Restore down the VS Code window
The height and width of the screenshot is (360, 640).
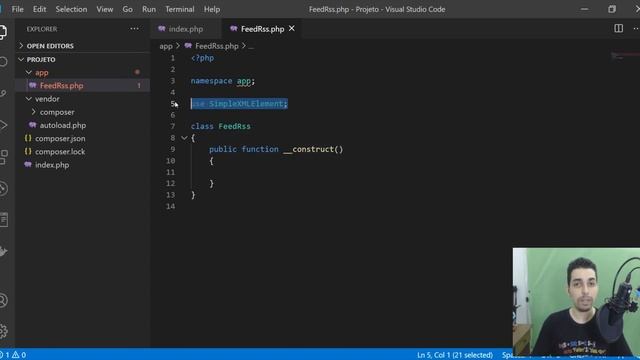612,9
